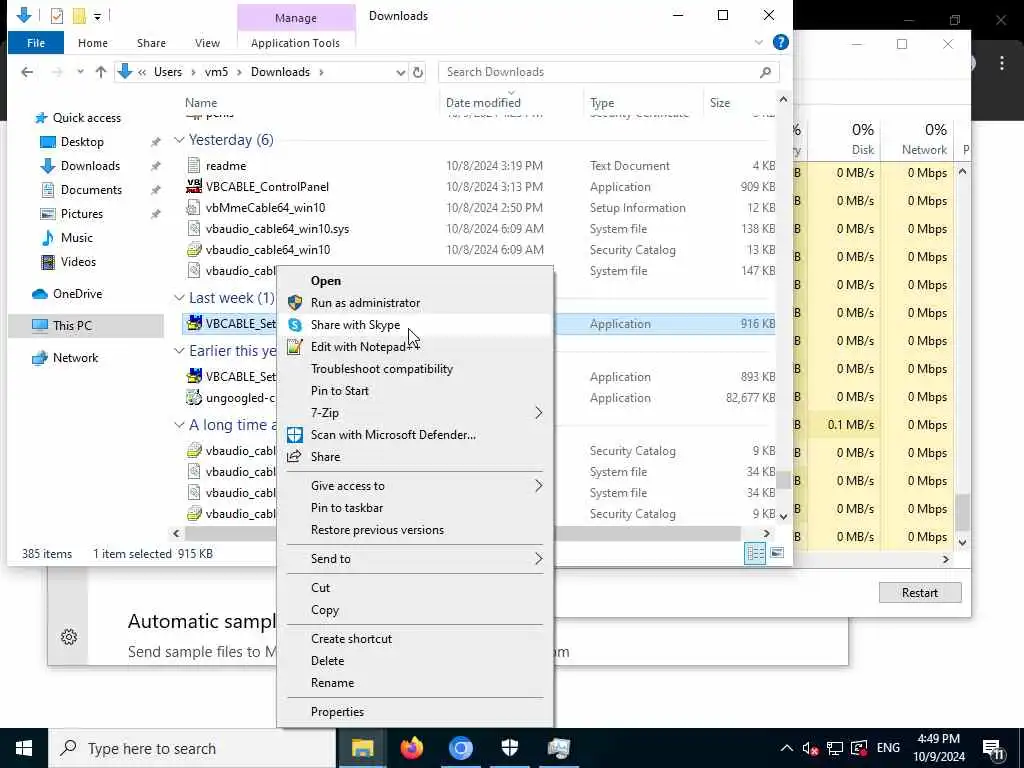
Task: Choose Restore previous versions
Action: (377, 530)
